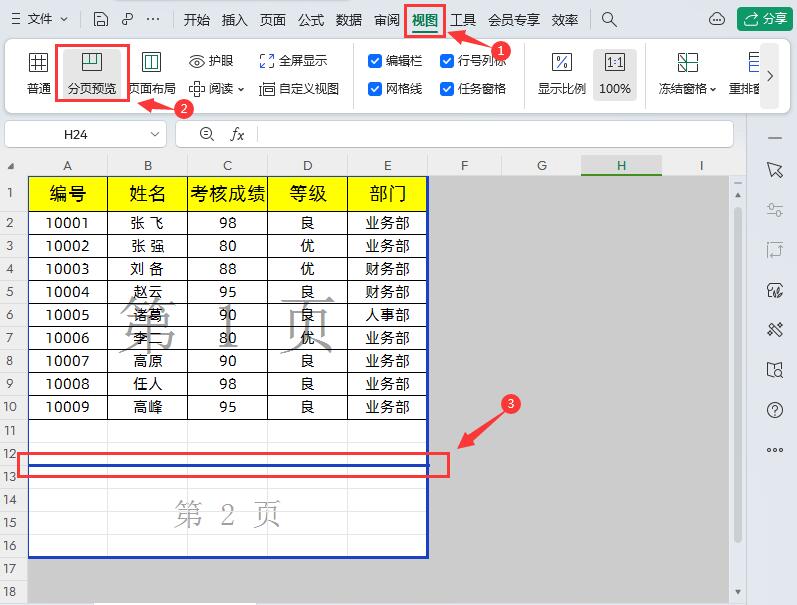Image resolution: width=797 pixels, height=605 pixels.
Task: Open the Tools (工具) tab
Action: tap(463, 20)
